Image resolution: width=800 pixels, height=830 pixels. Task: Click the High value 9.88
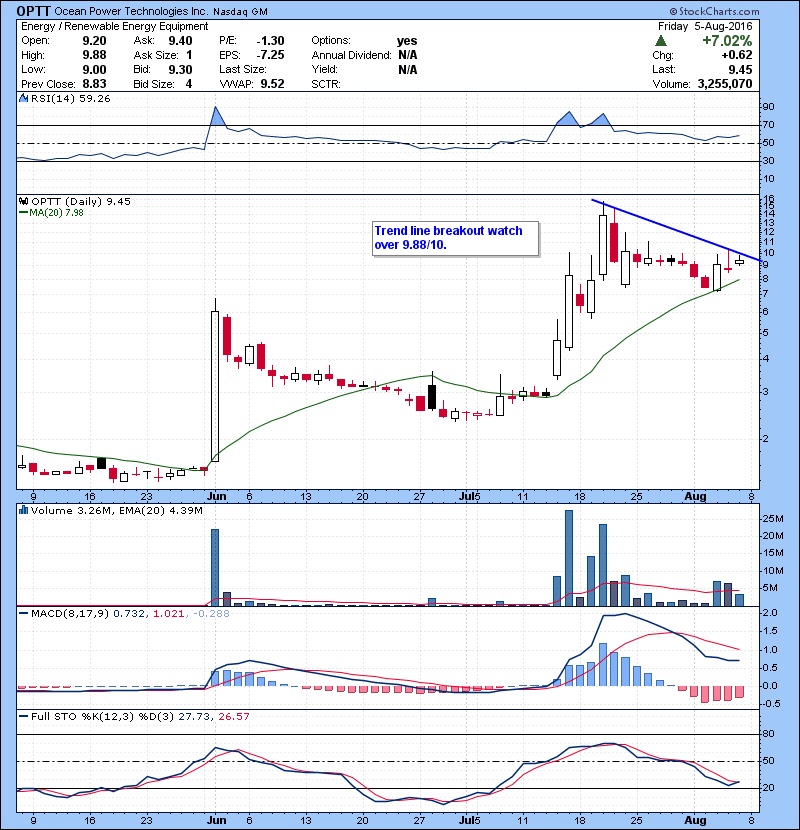tap(94, 55)
